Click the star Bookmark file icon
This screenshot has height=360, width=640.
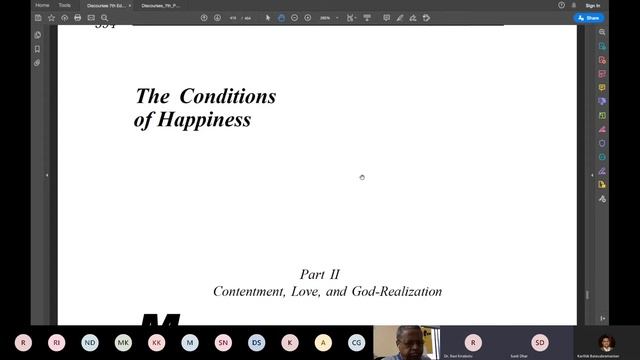(x=51, y=18)
